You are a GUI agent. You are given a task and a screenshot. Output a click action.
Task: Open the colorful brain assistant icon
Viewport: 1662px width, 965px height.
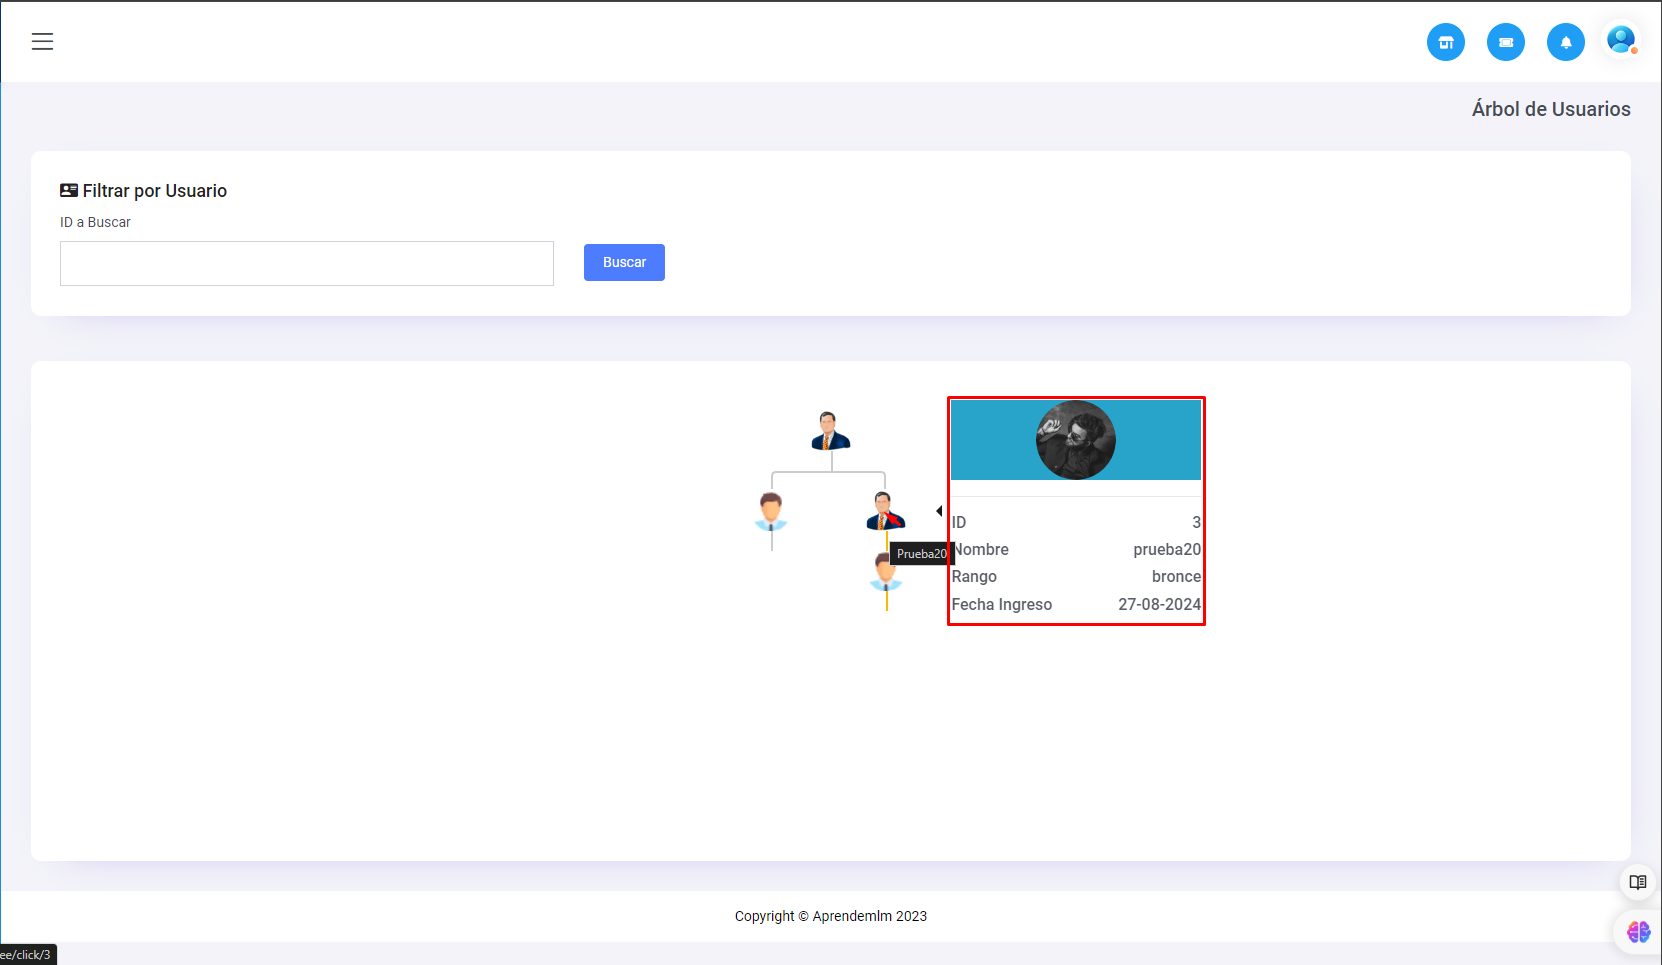coord(1638,932)
